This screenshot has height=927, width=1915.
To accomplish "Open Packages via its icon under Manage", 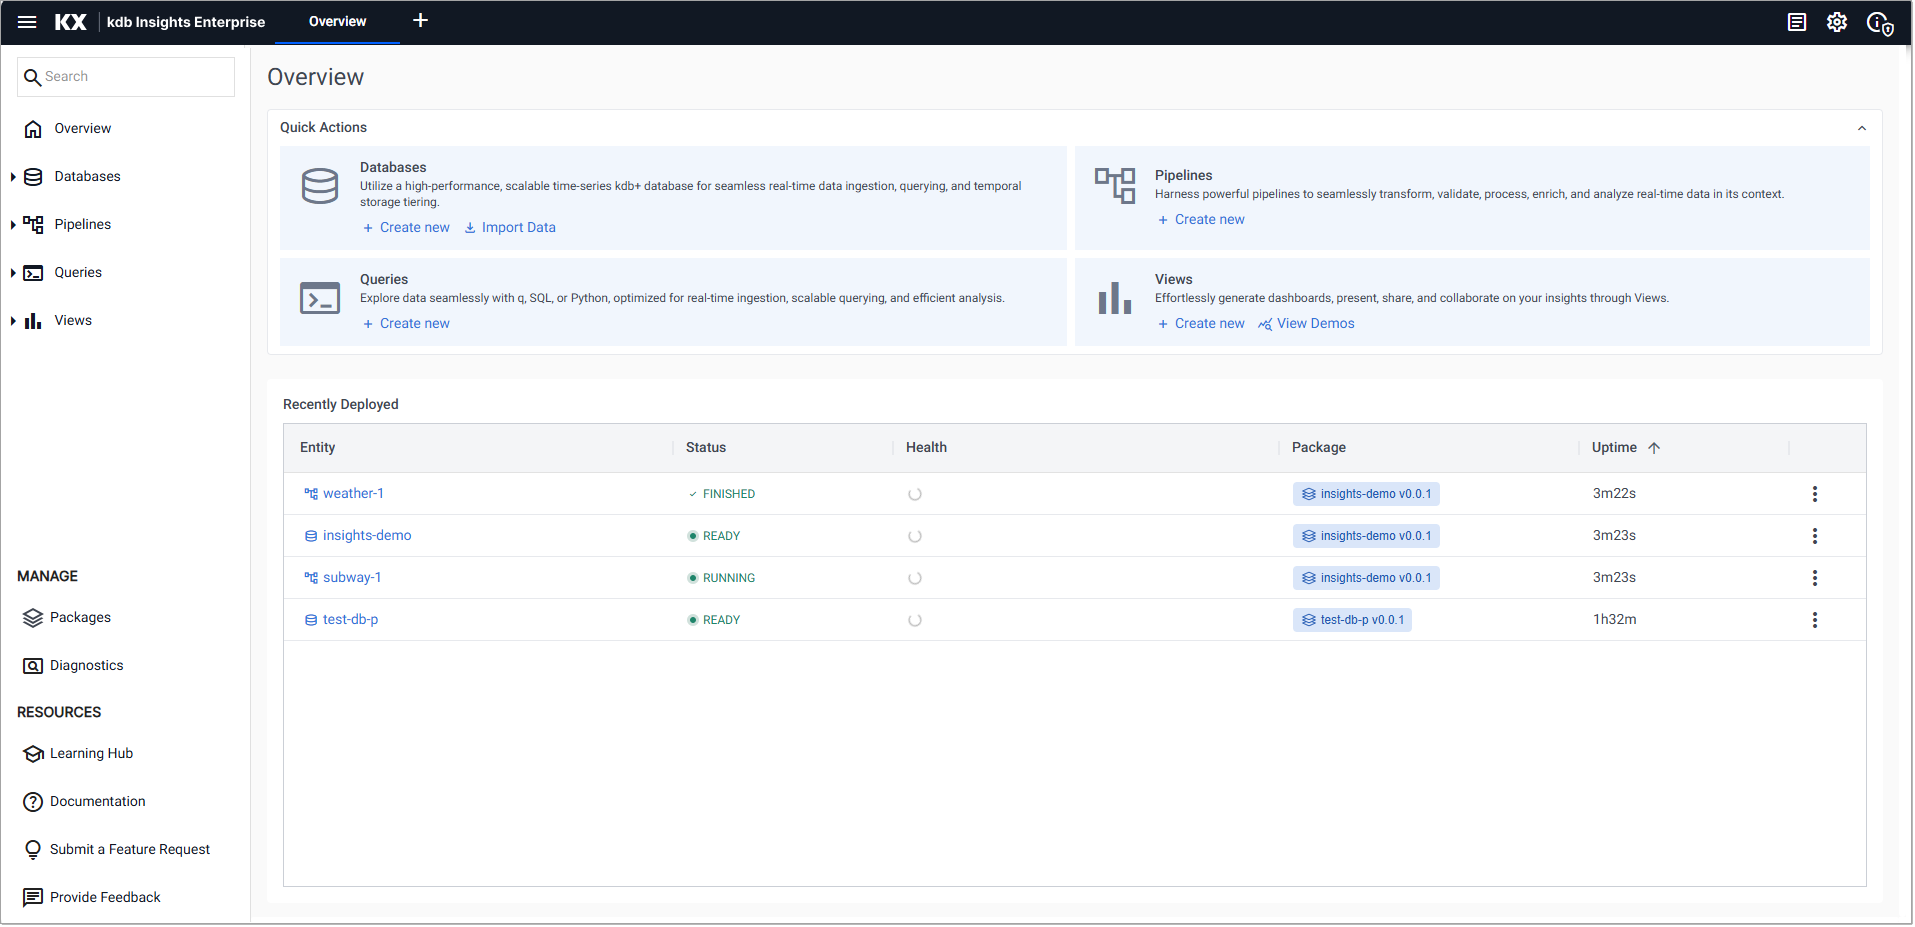I will point(33,617).
